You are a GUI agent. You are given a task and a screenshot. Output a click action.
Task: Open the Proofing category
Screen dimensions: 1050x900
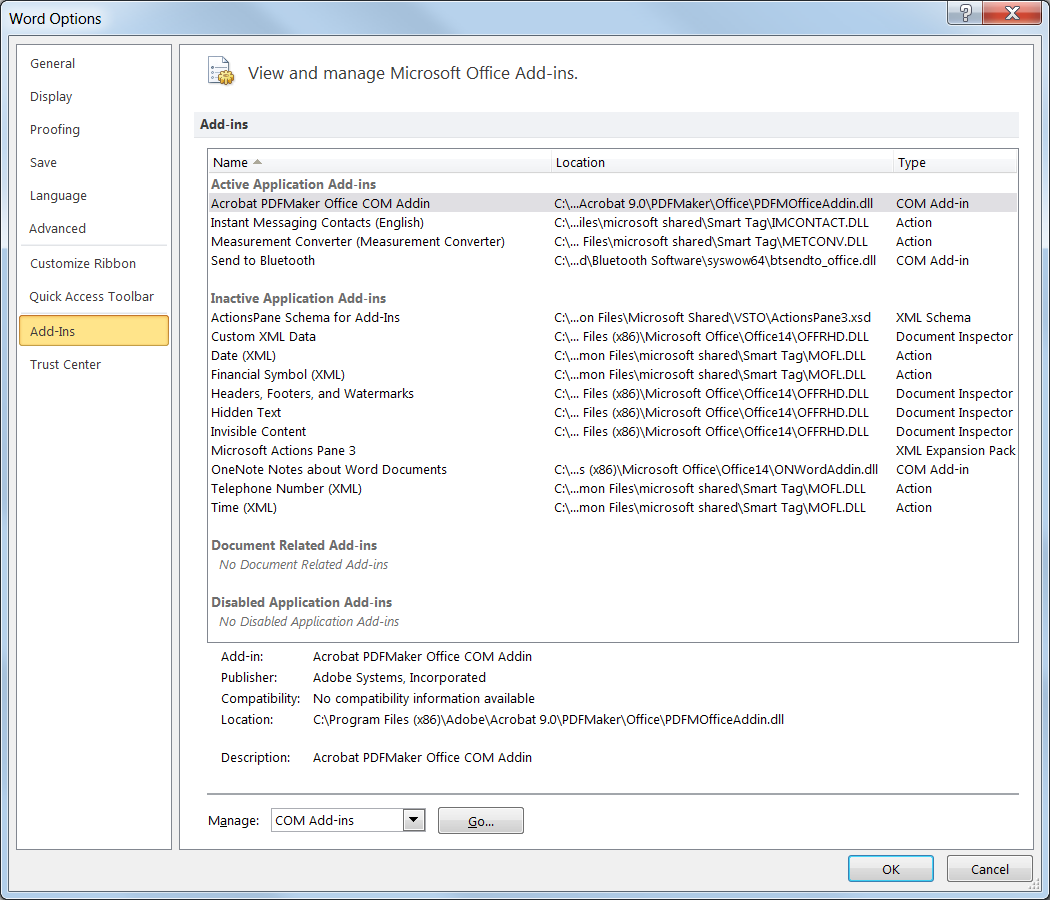(94, 129)
